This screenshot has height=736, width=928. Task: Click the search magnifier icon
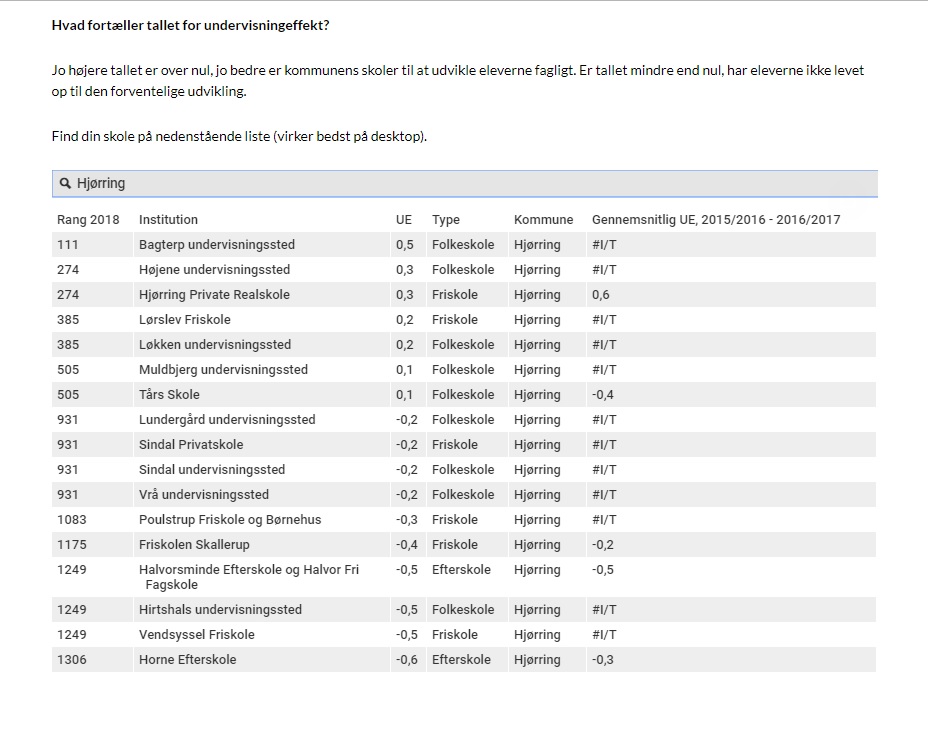(x=66, y=183)
